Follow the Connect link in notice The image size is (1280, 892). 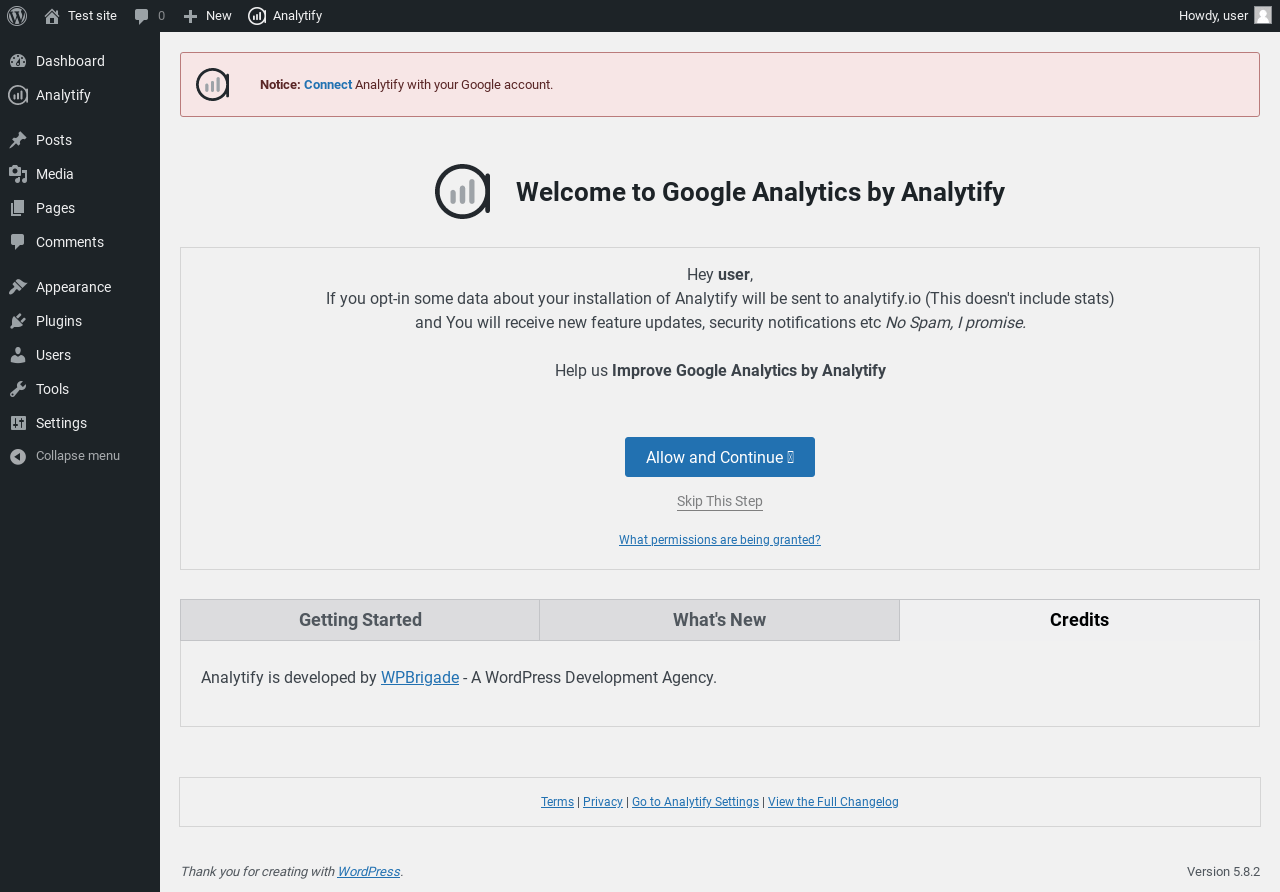(x=328, y=85)
